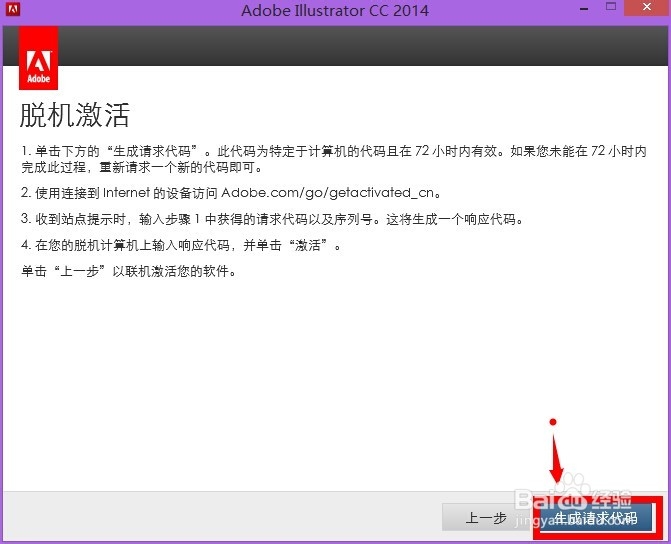
Task: Click step 3 text about 序列号
Action: 272,219
